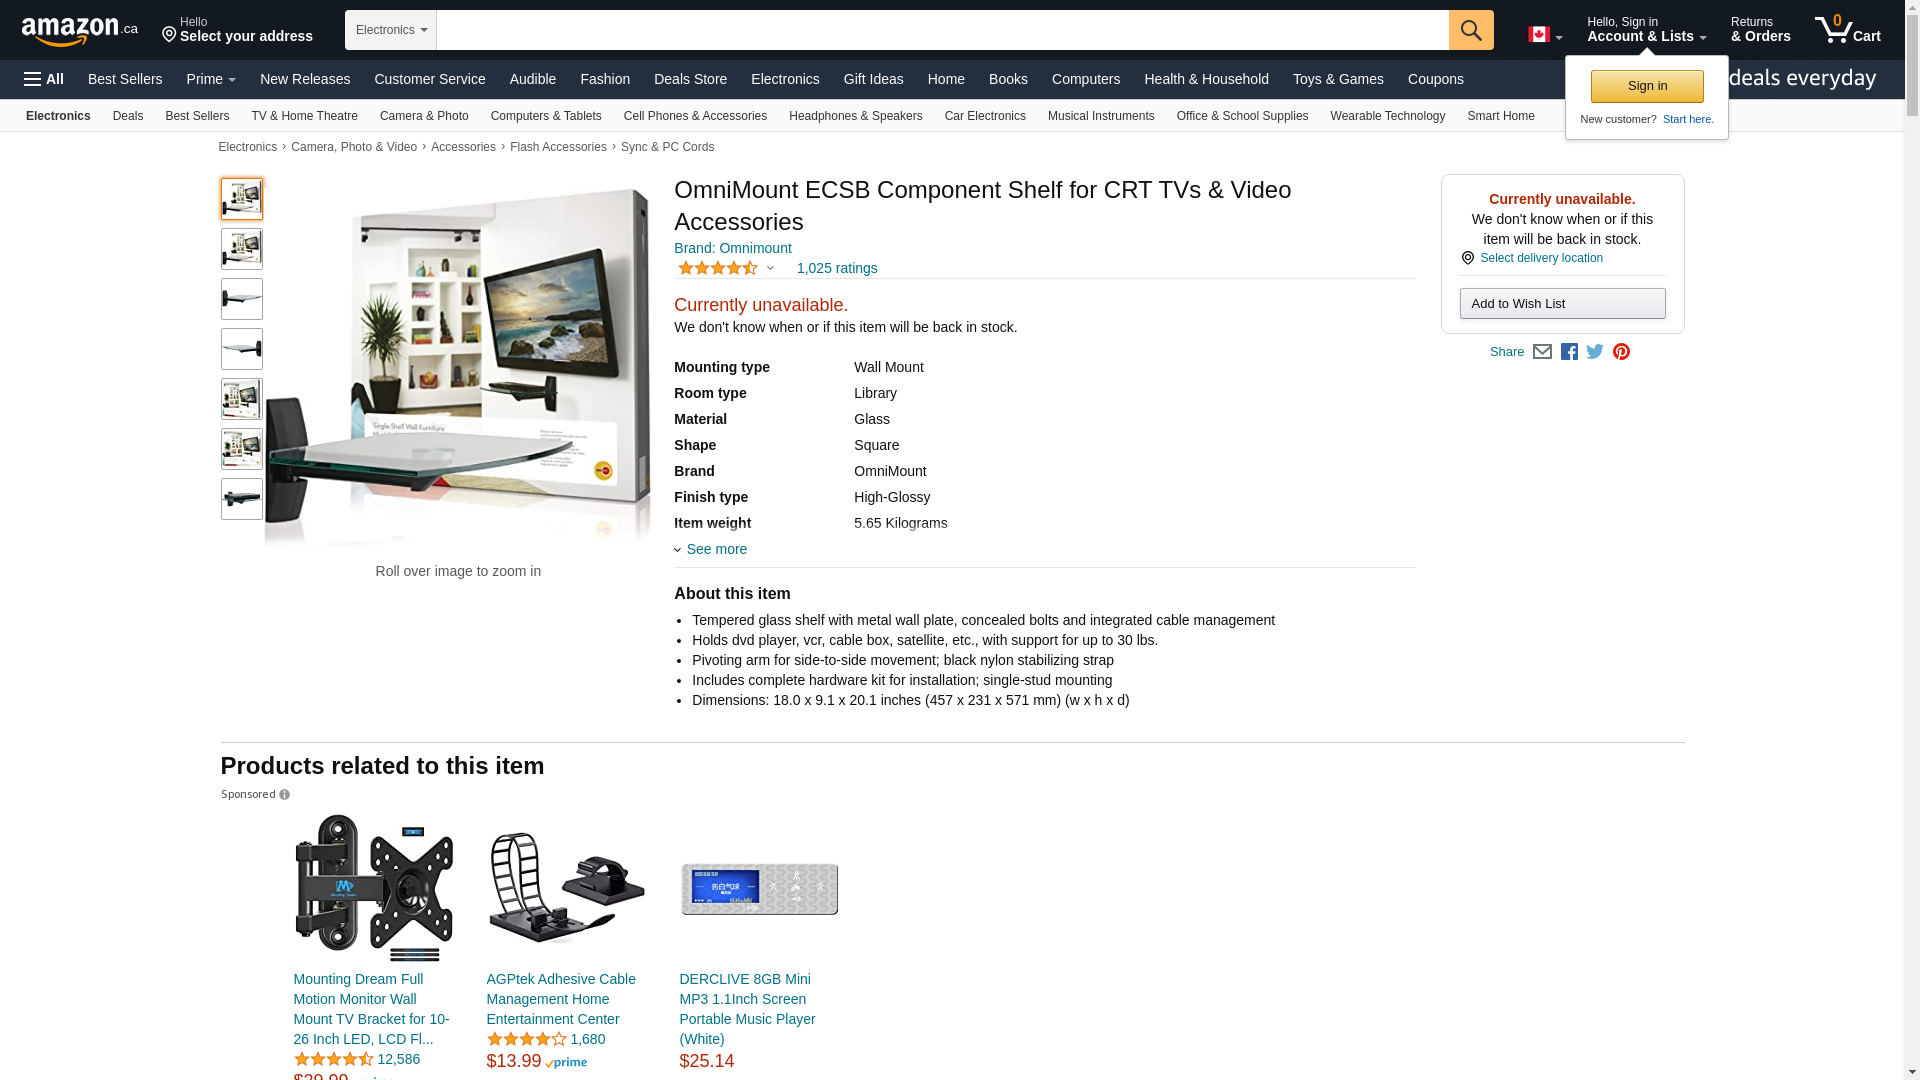Open the 1,025 ratings link

pos(837,268)
